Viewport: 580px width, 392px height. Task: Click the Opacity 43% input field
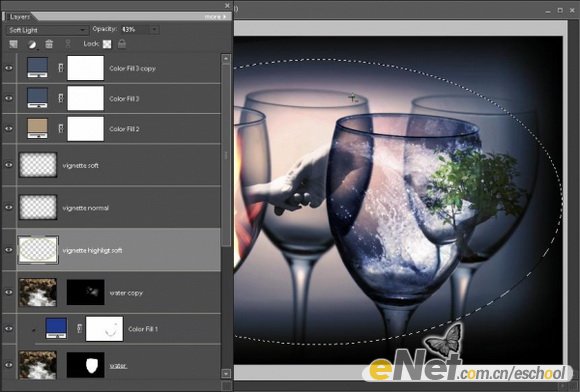click(135, 29)
